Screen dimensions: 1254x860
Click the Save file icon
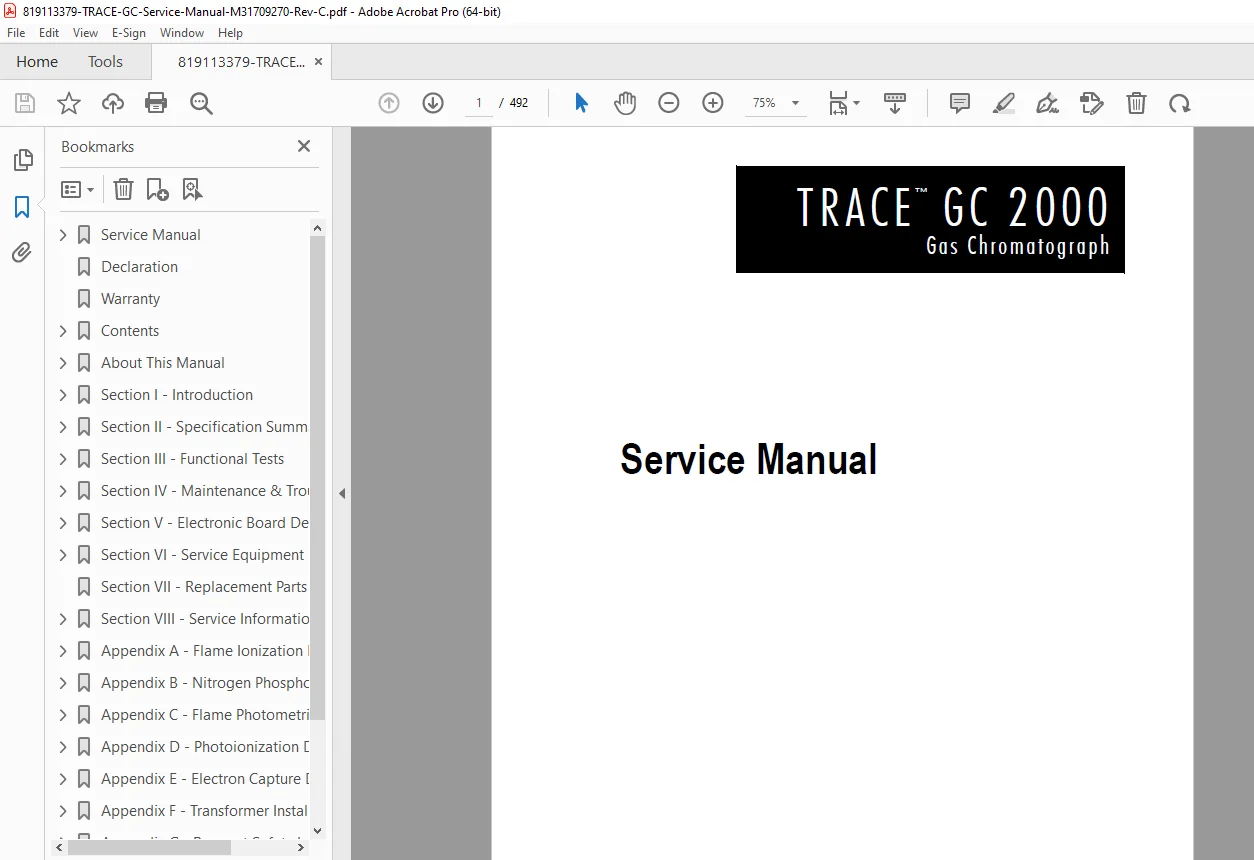coord(25,103)
